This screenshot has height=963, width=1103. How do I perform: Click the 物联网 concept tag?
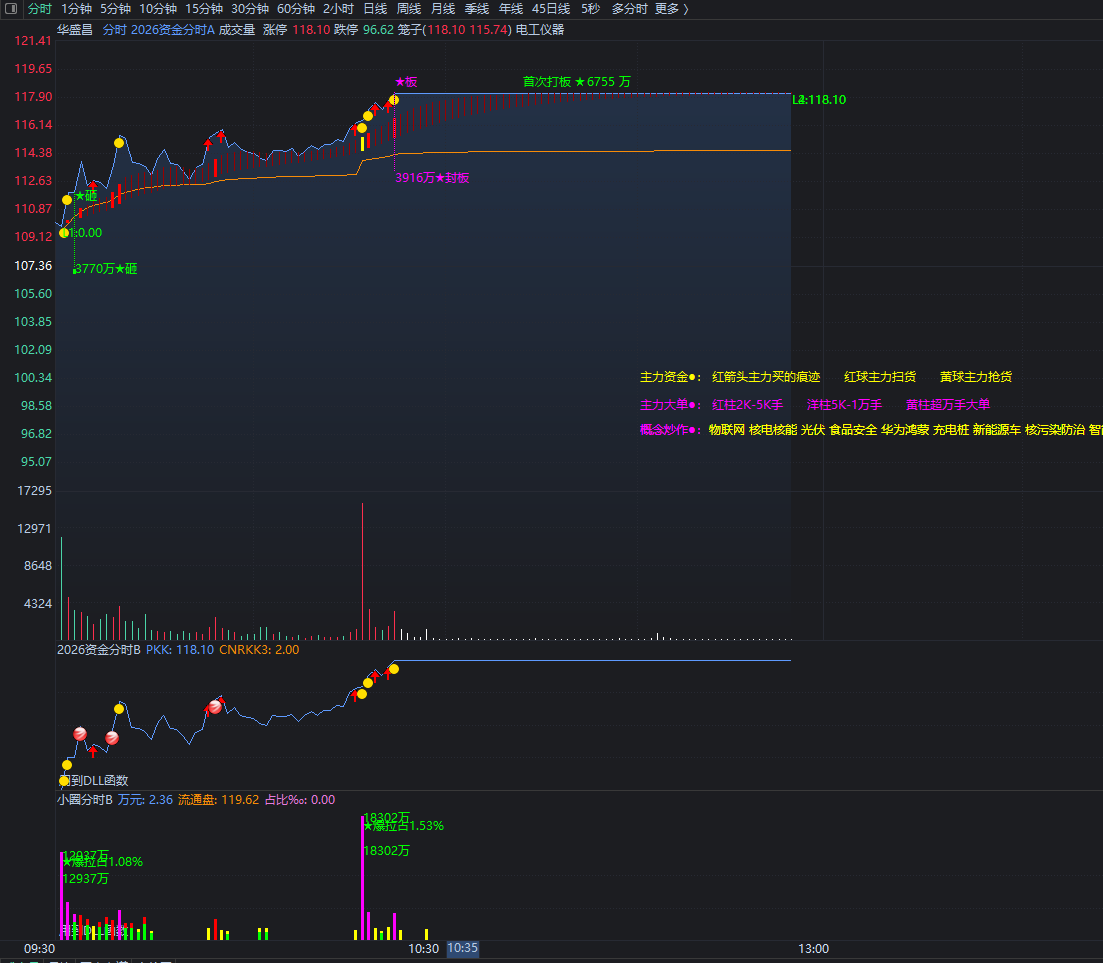(727, 430)
